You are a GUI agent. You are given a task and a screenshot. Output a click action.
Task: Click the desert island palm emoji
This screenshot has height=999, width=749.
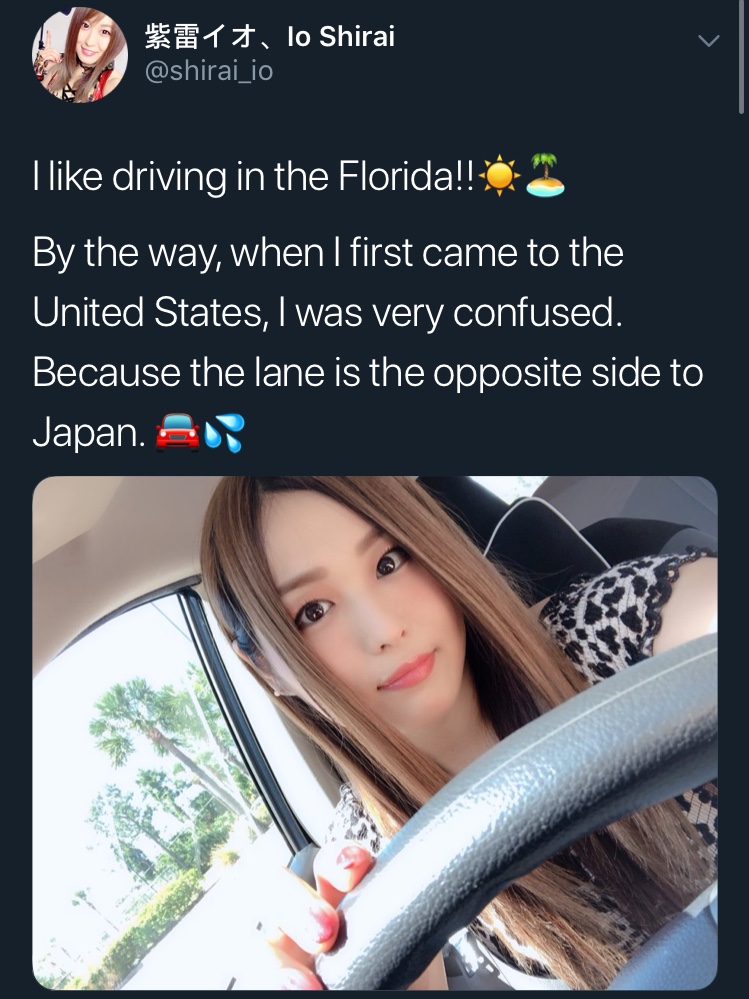545,175
